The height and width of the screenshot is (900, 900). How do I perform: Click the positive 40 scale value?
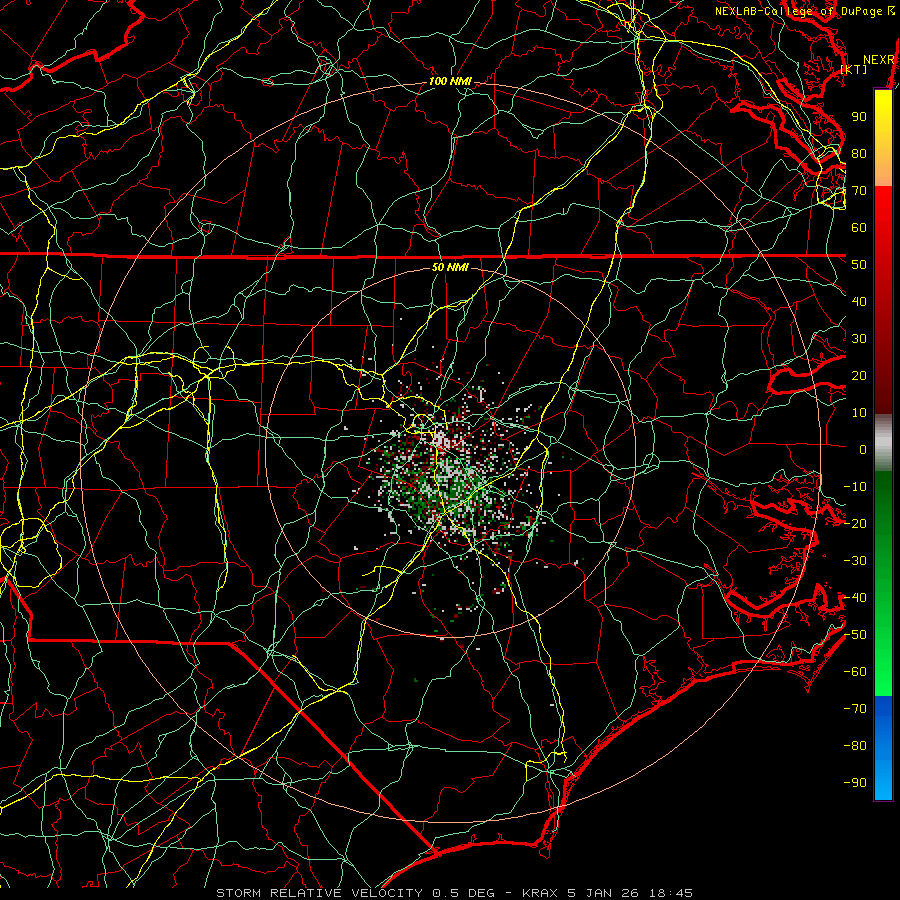[x=859, y=302]
